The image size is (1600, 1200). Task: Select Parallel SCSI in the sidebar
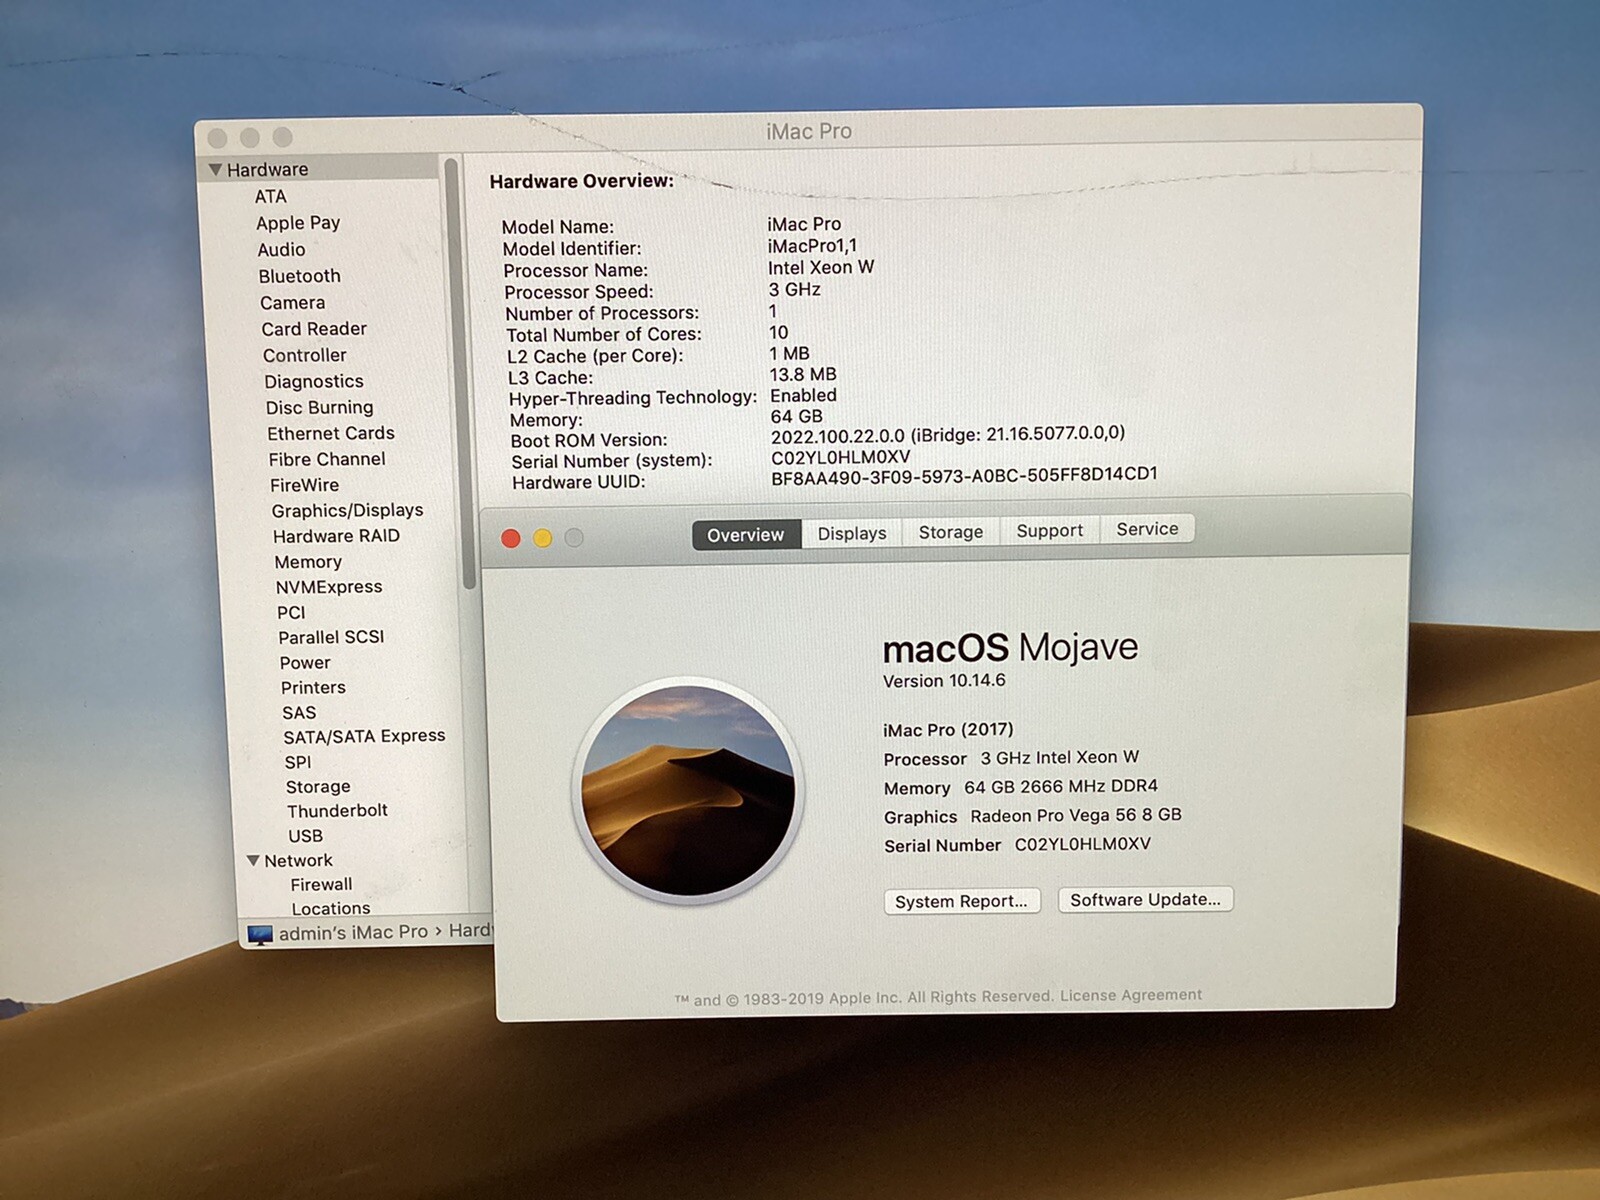coord(331,637)
